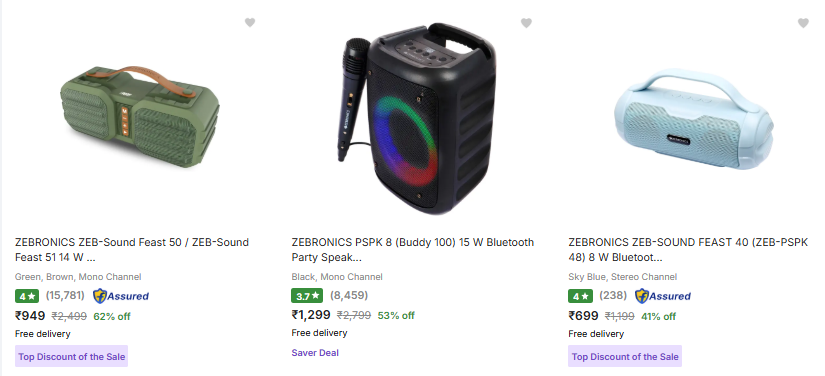Click Assured badge on Sound Feast 40
Image resolution: width=825 pixels, height=376 pixels.
coord(663,296)
